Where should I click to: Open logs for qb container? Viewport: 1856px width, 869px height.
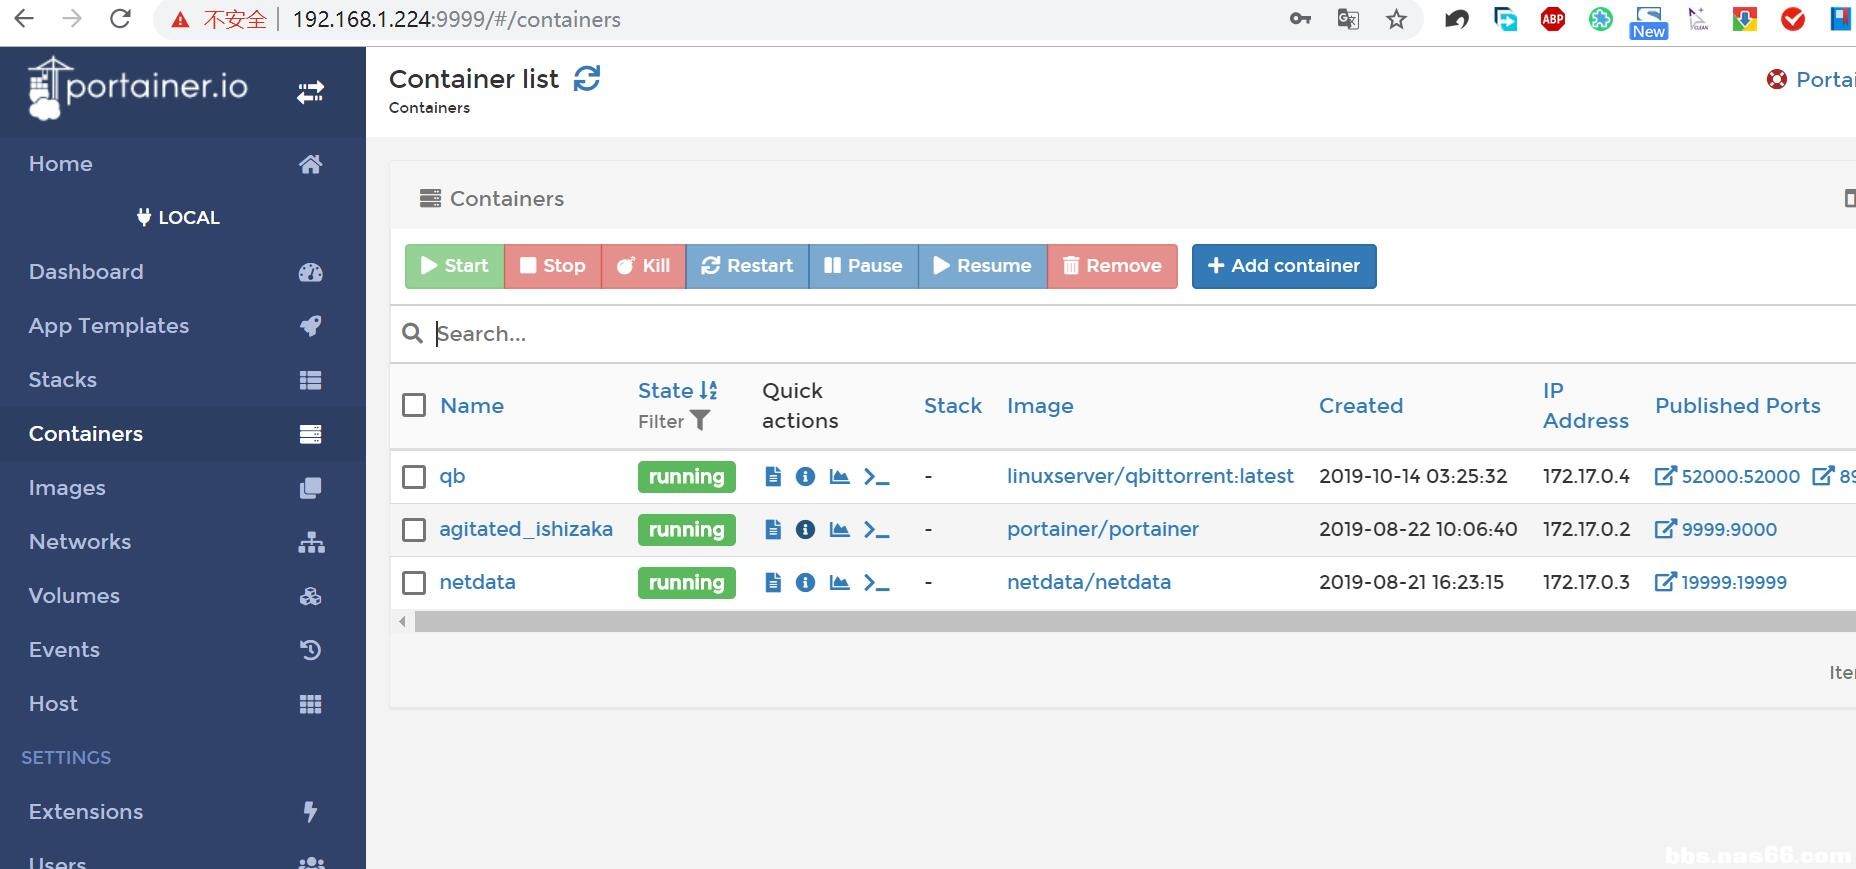tap(772, 476)
